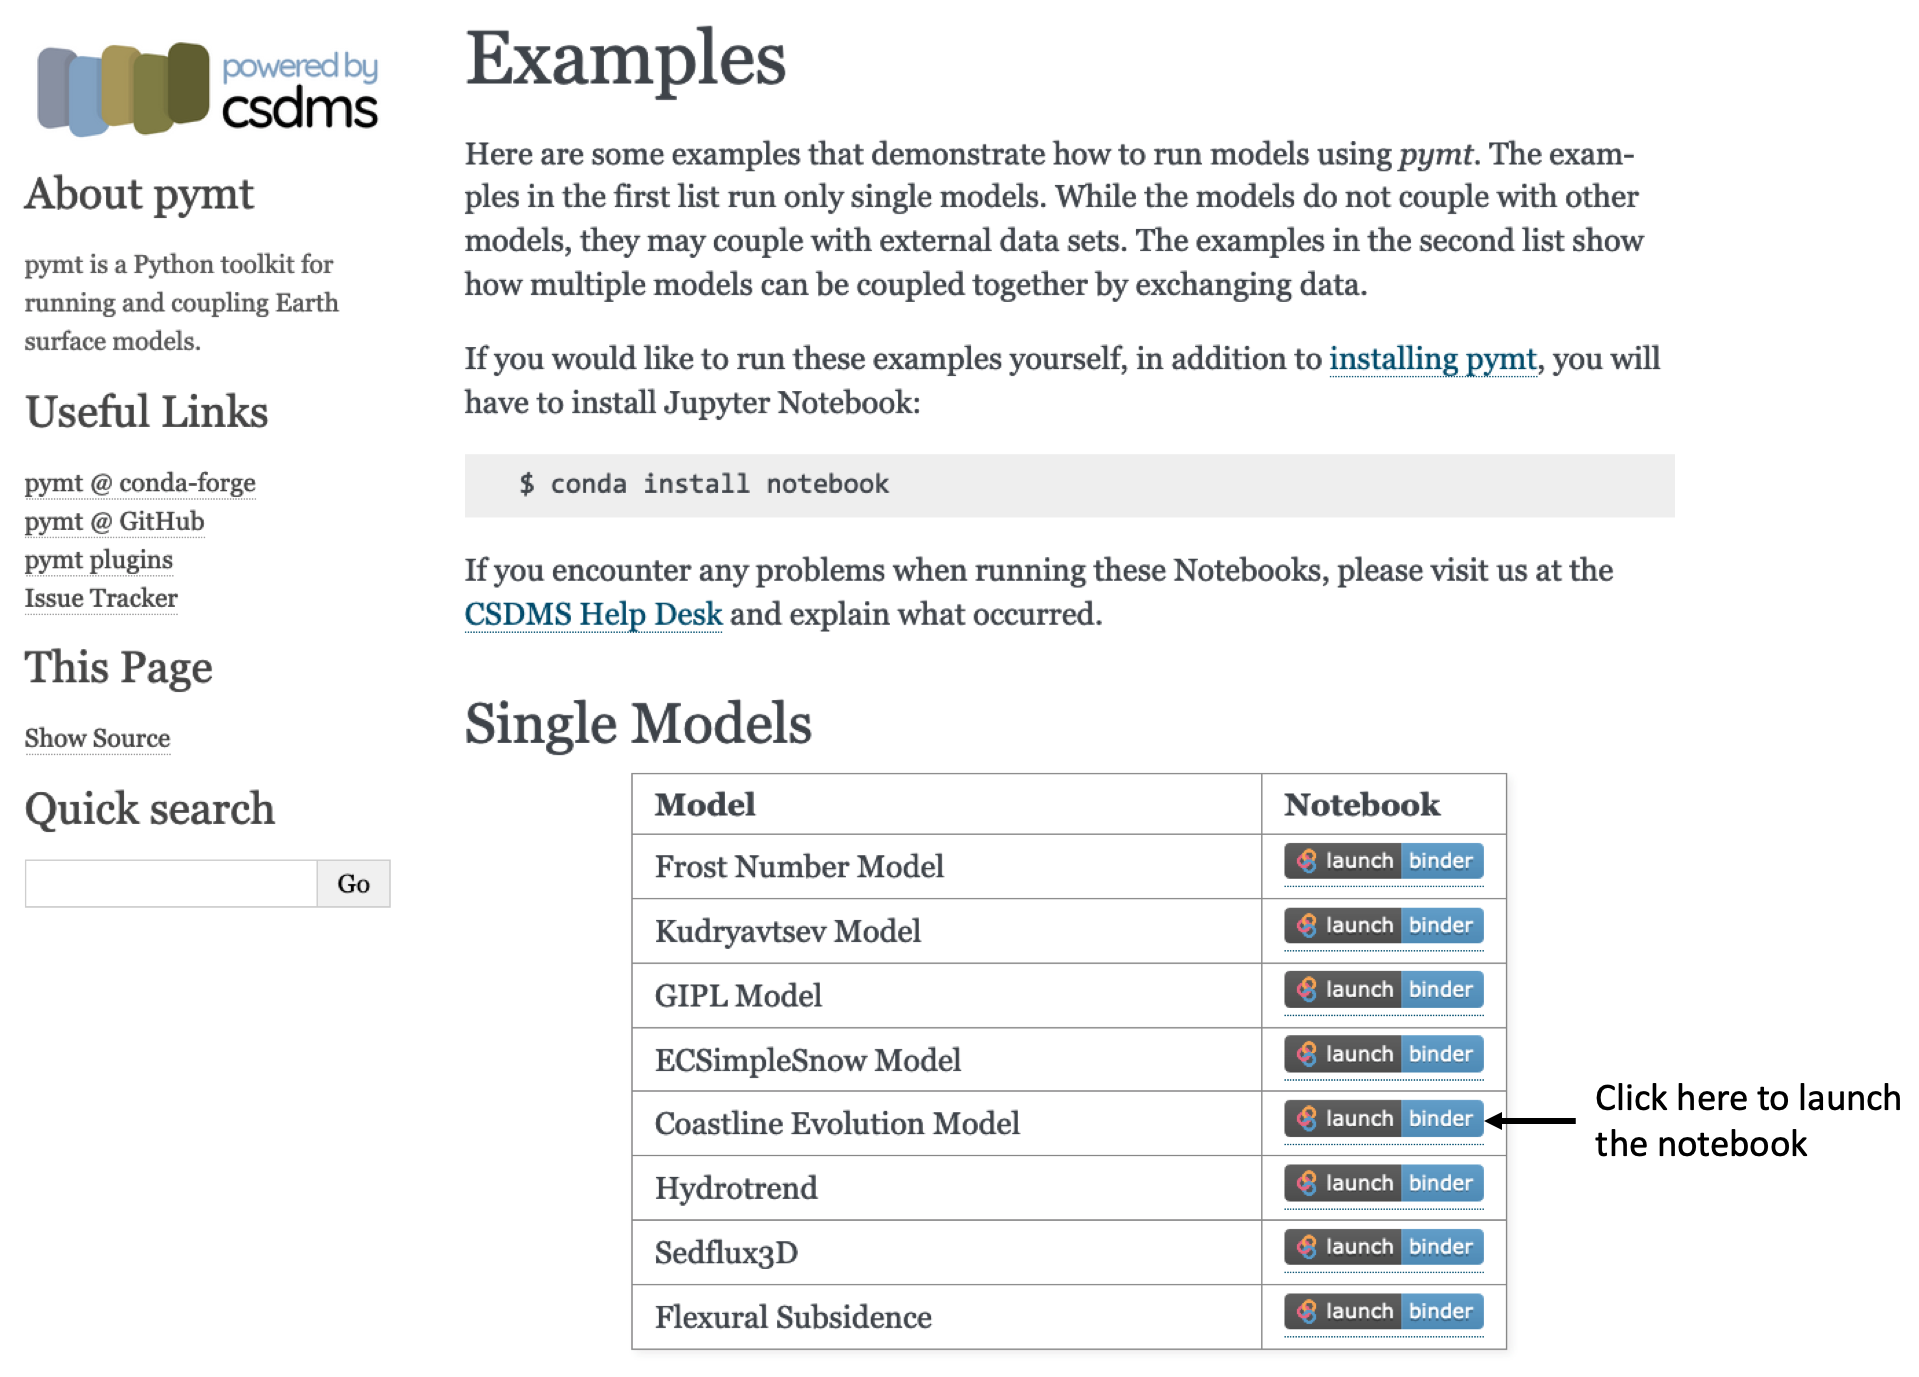Image resolution: width=1919 pixels, height=1377 pixels.
Task: Click the conda install notebook code block
Action: (1069, 485)
